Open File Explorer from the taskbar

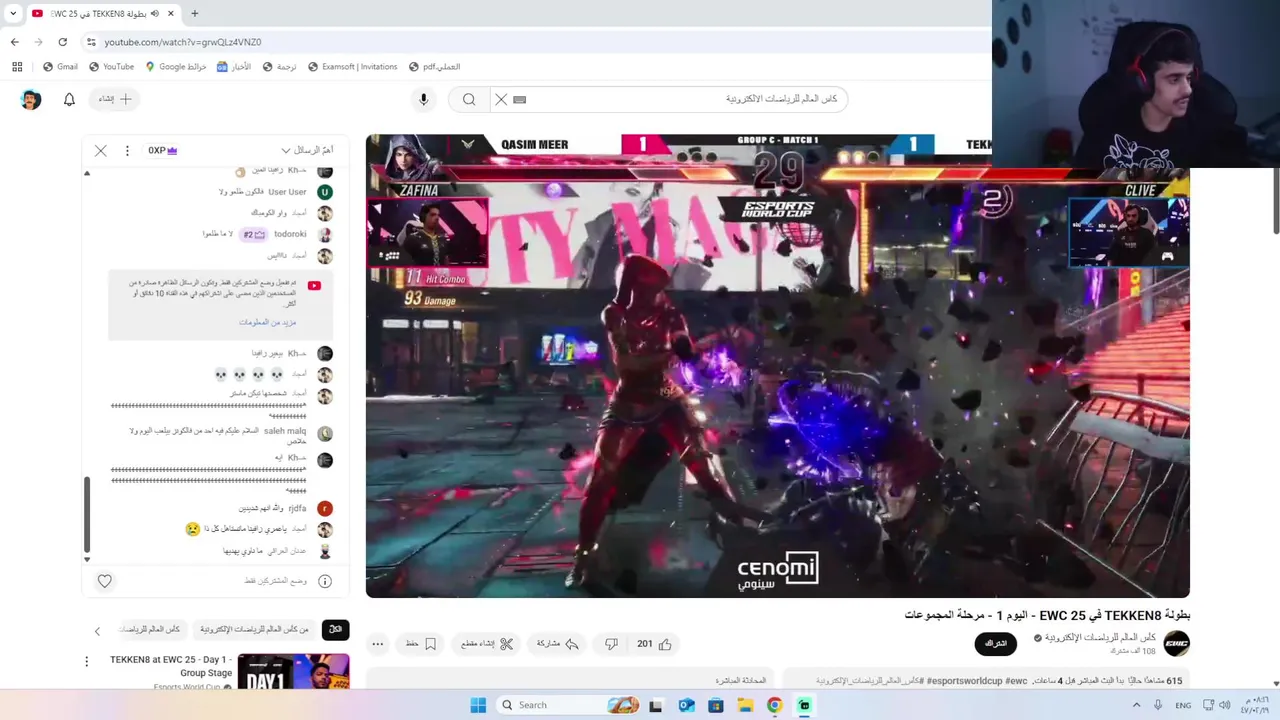pyautogui.click(x=745, y=705)
